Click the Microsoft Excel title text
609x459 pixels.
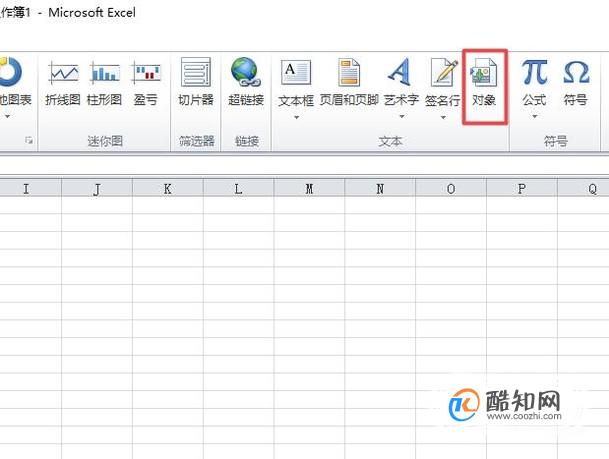point(92,12)
